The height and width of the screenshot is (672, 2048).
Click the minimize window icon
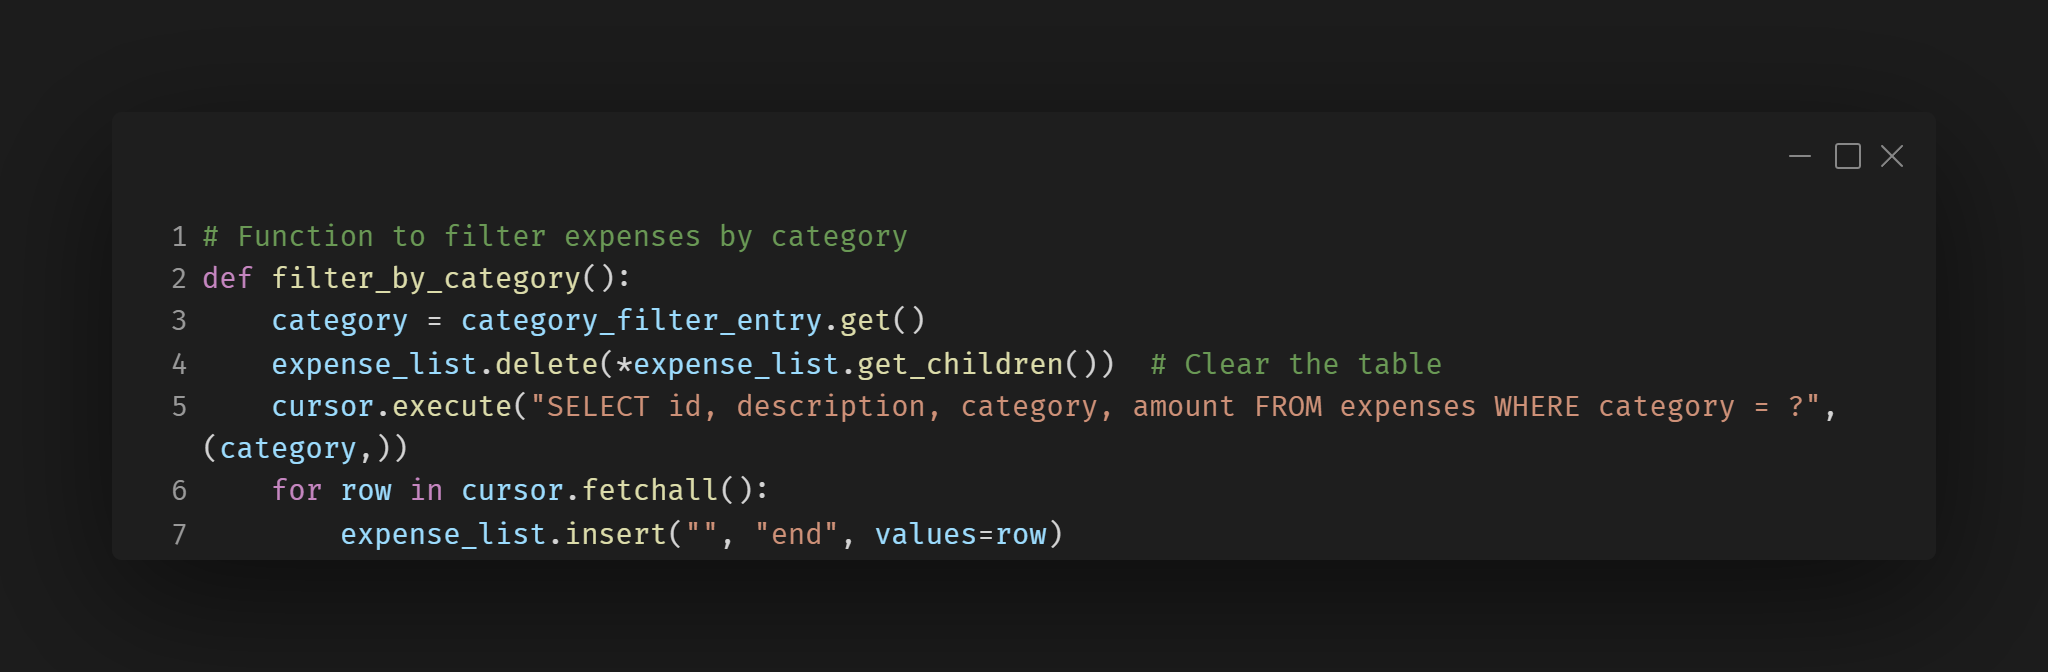[x=1800, y=157]
